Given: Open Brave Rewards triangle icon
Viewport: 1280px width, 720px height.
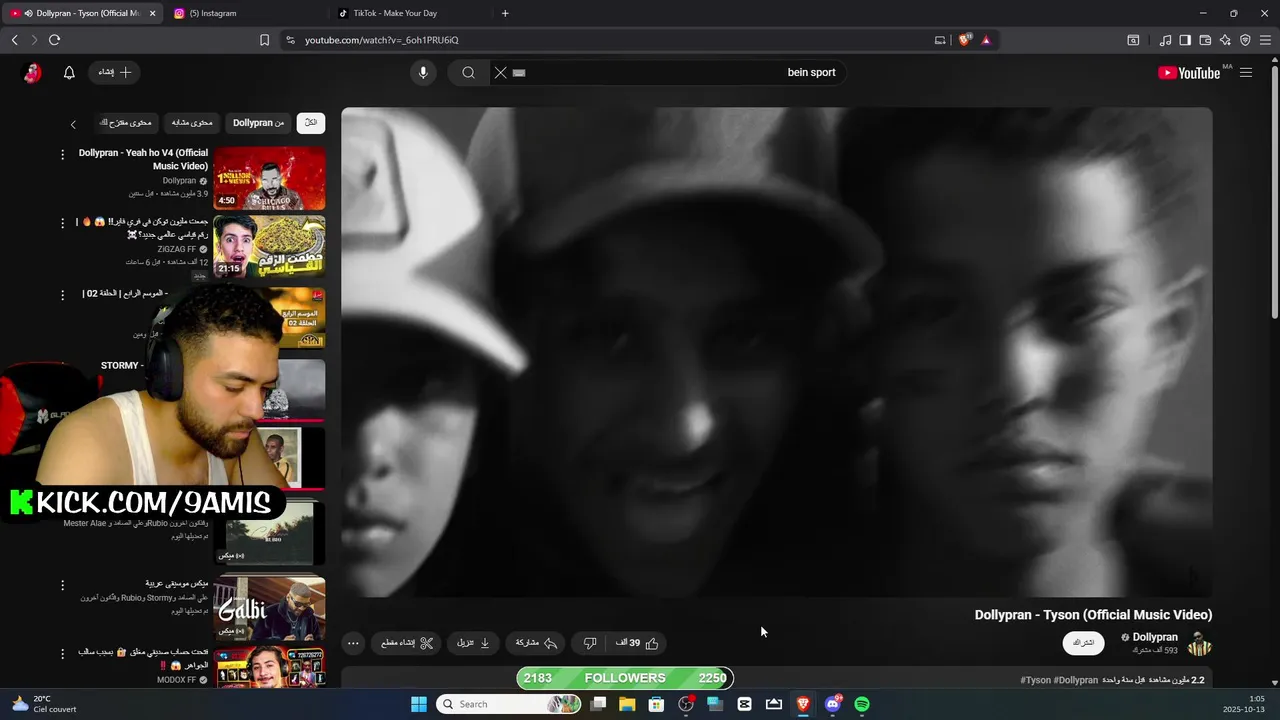Looking at the screenshot, I should [x=986, y=40].
